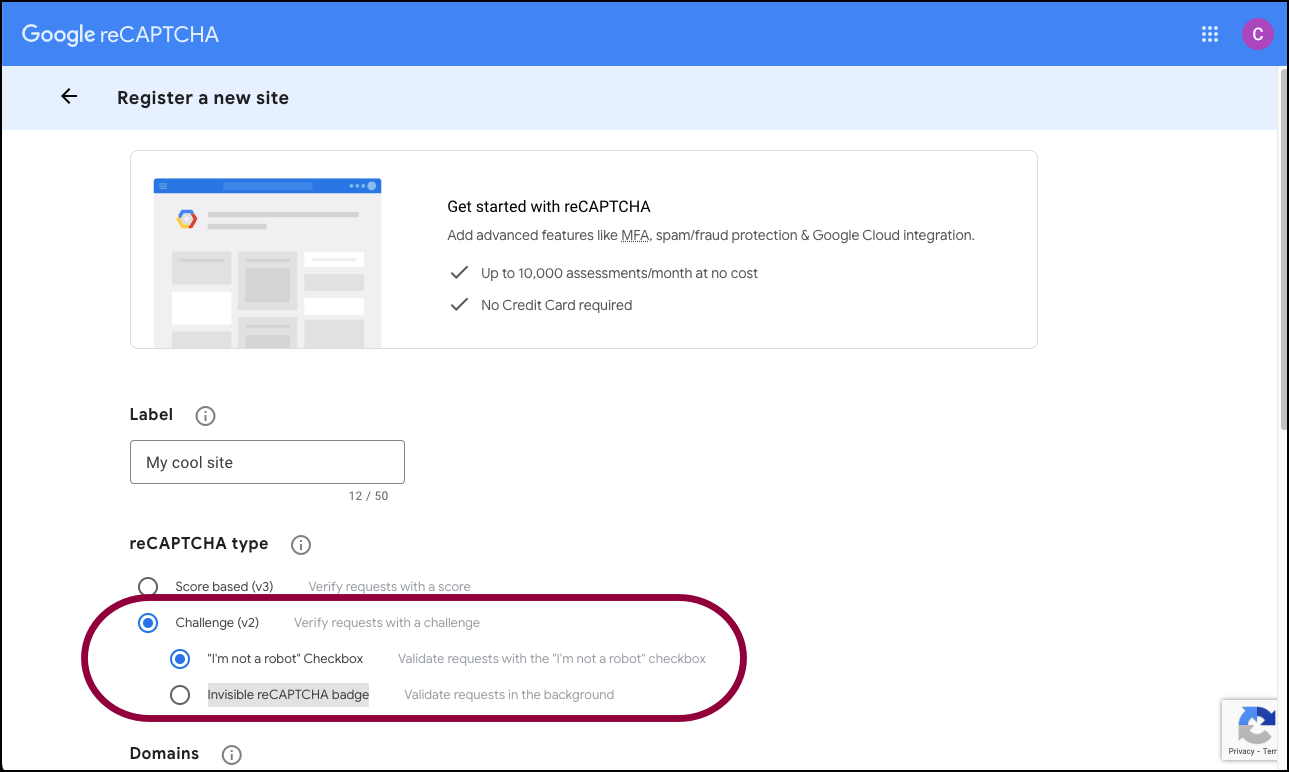Click "Validate requests in the background" description
The height and width of the screenshot is (772, 1289).
pos(509,695)
